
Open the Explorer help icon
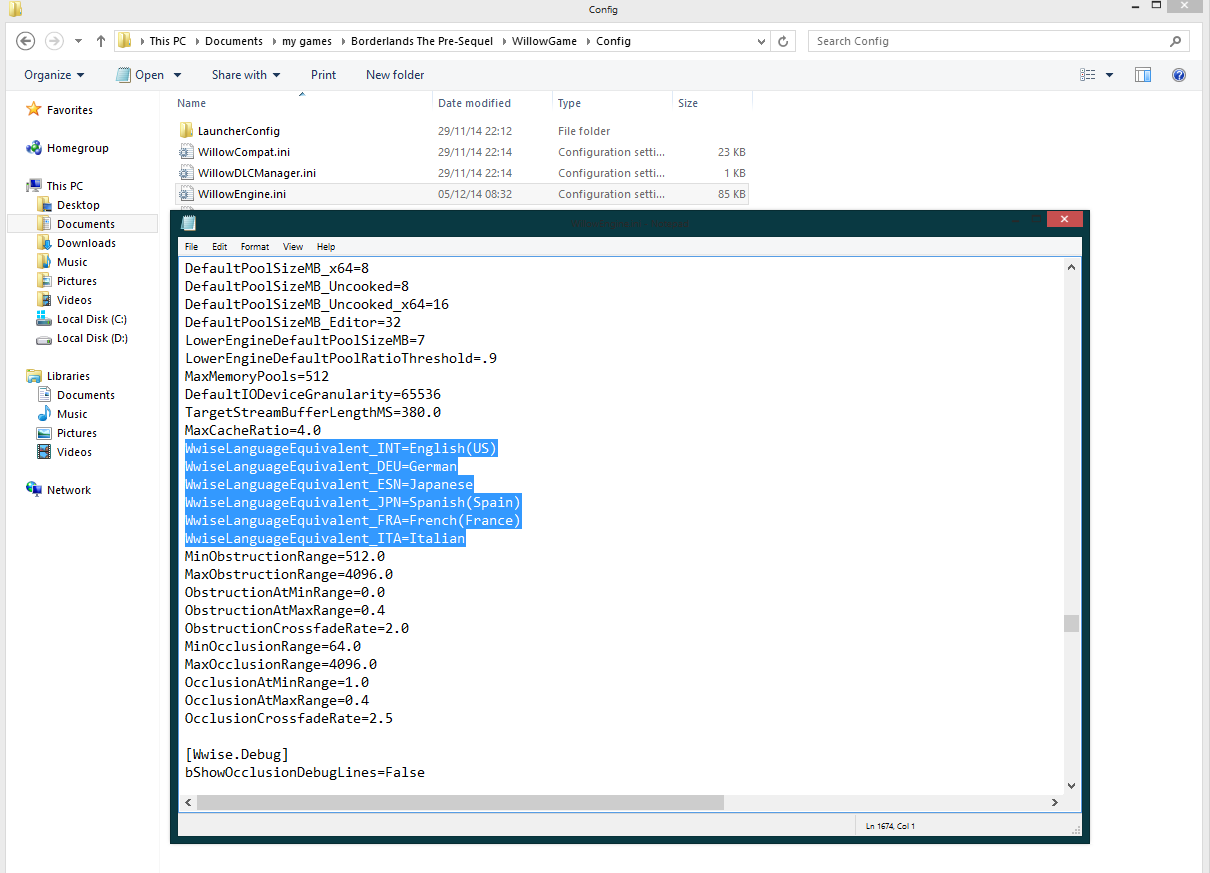pyautogui.click(x=1178, y=75)
